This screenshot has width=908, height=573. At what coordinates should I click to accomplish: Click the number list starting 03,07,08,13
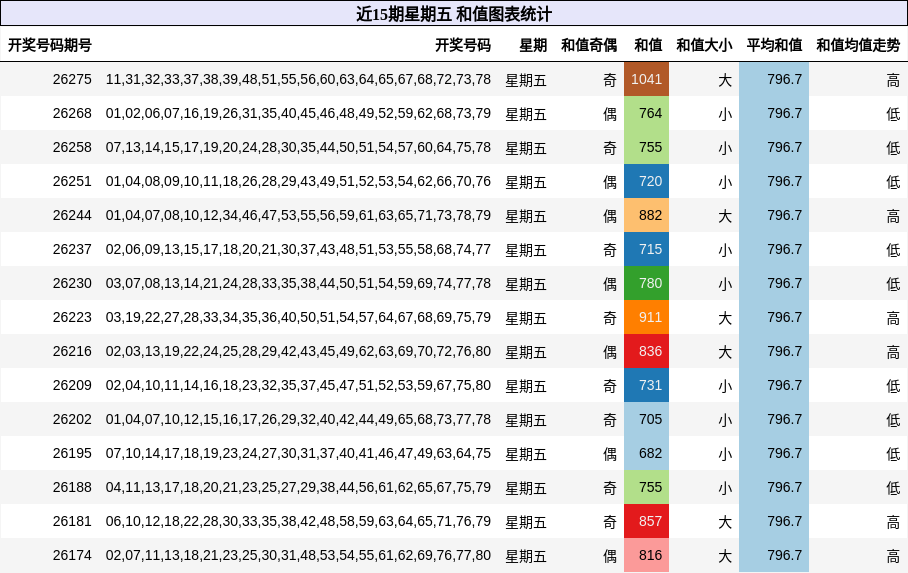pos(298,283)
